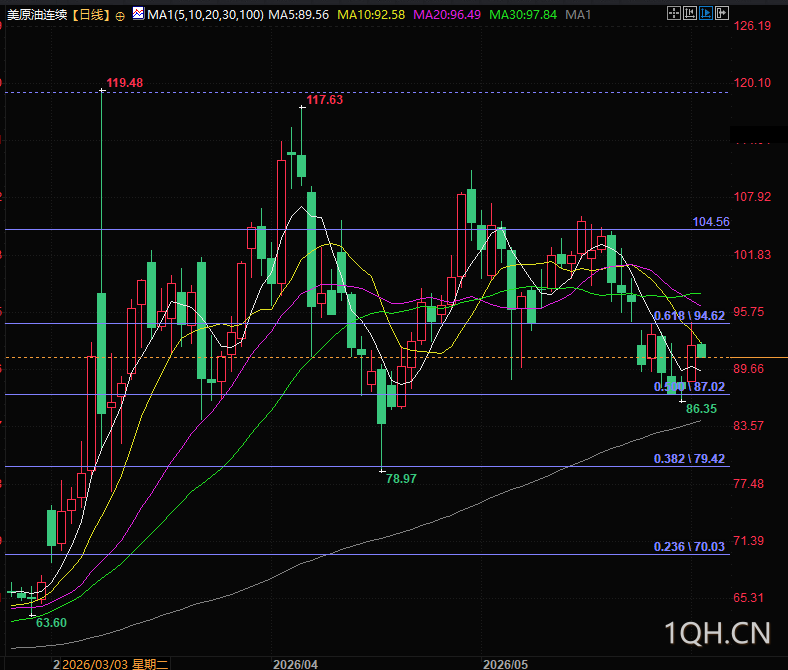This screenshot has width=788, height=670.
Task: Select the tall green candle under 119.48
Action: [x=102, y=353]
